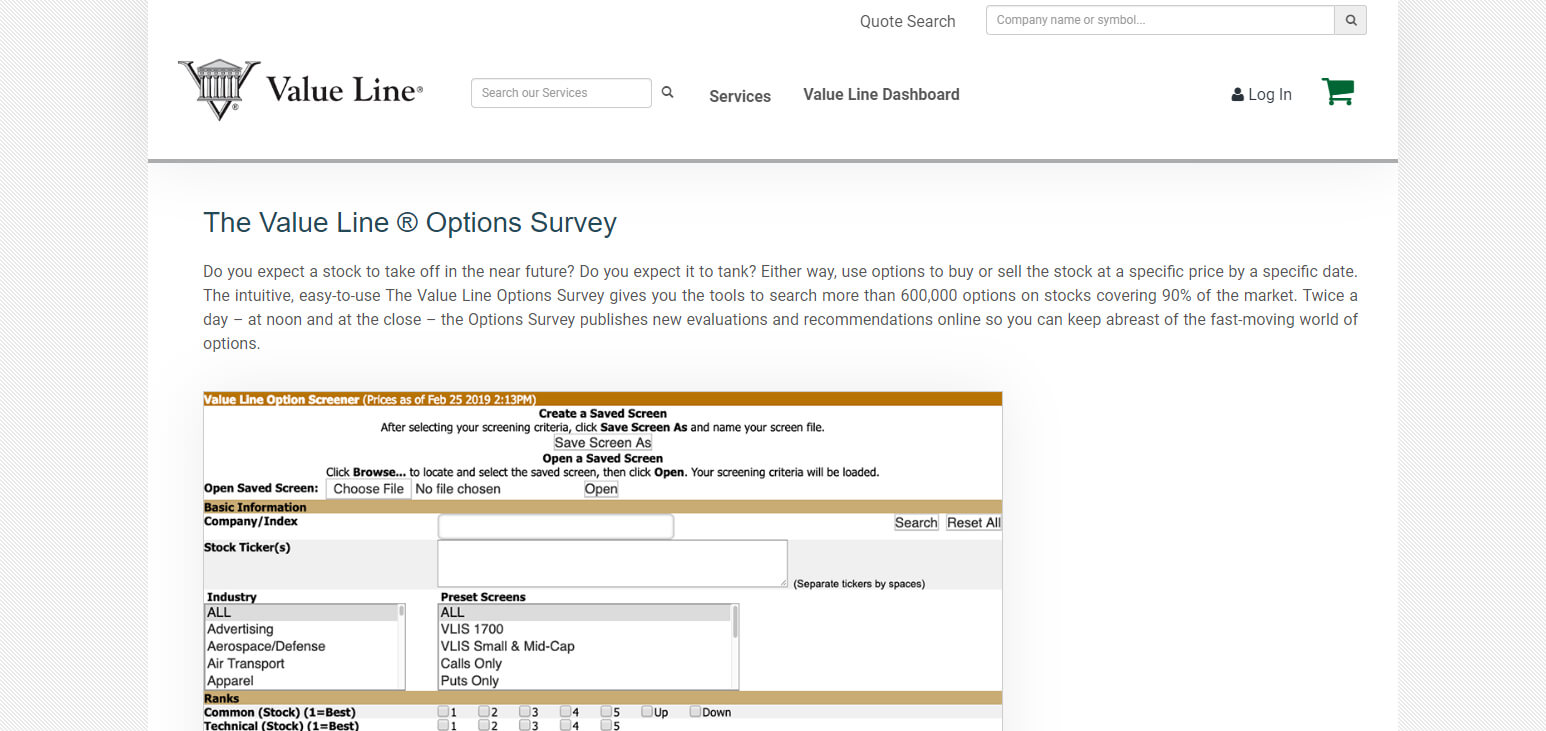The image size is (1546, 731).
Task: Check Technical (Stock) rank 5 checkbox
Action: [606, 725]
